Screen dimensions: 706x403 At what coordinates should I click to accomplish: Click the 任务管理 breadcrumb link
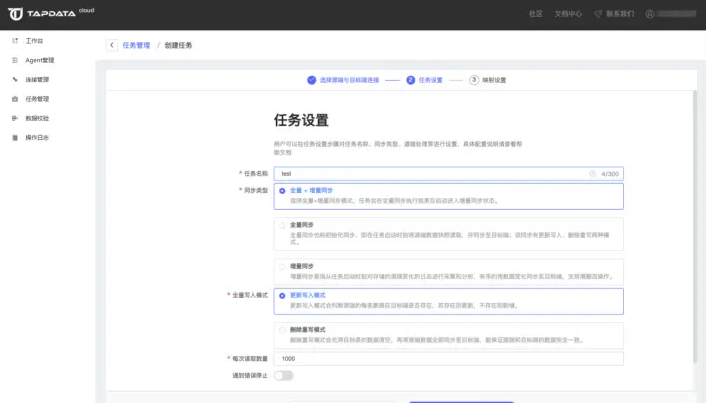tap(135, 46)
